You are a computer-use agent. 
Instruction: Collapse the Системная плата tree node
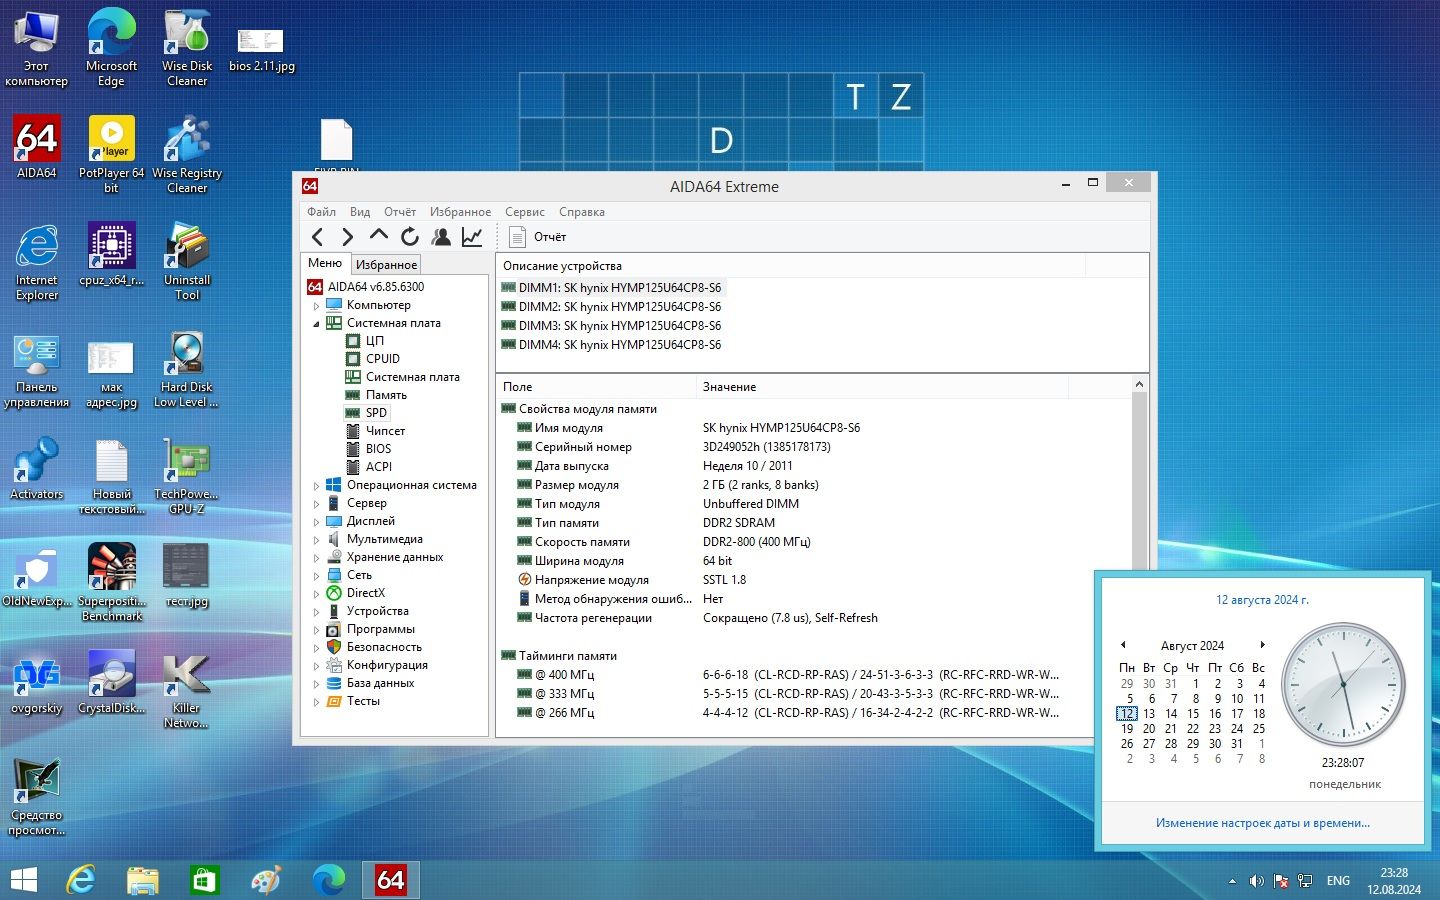317,324
